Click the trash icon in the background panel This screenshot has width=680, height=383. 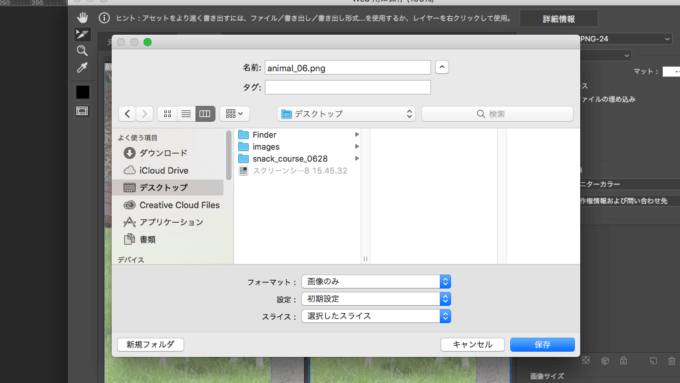671,360
